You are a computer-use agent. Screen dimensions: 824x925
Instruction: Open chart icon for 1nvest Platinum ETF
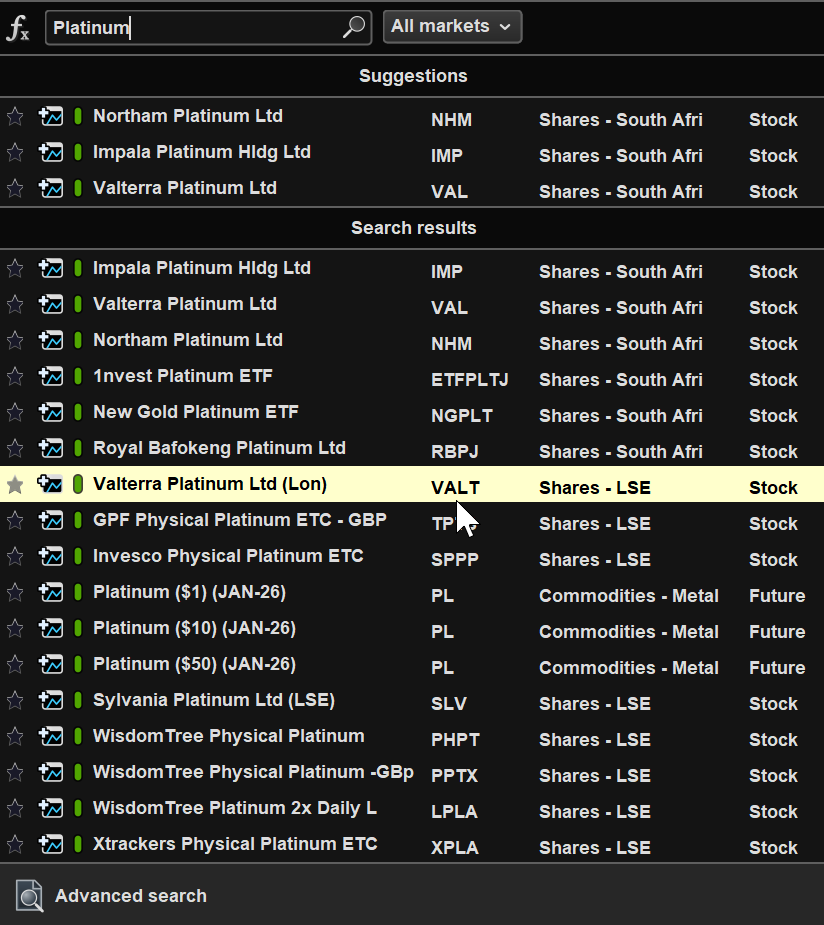(x=51, y=376)
